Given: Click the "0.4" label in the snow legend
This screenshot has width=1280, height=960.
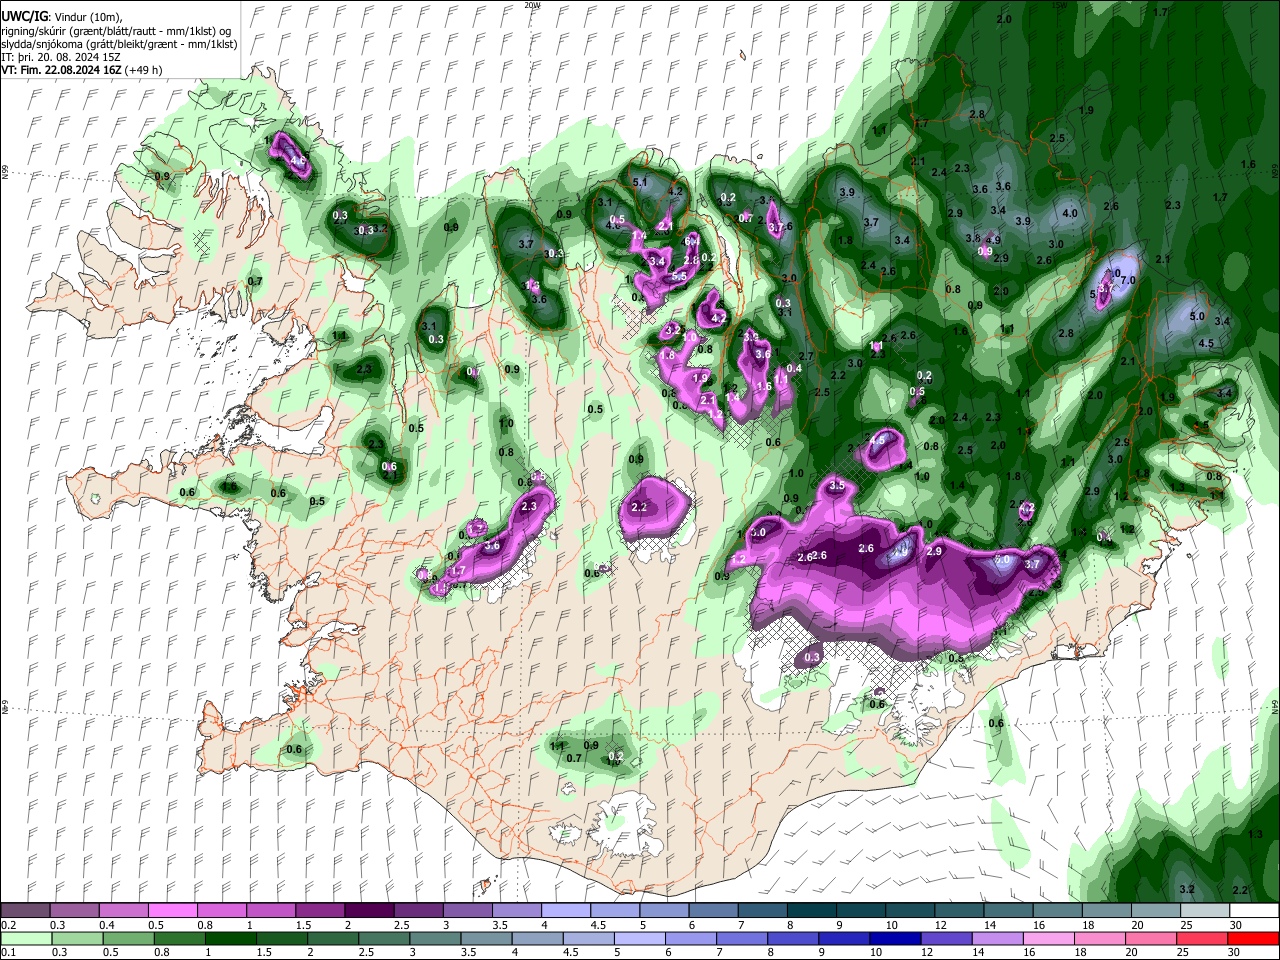Looking at the screenshot, I should [x=107, y=925].
